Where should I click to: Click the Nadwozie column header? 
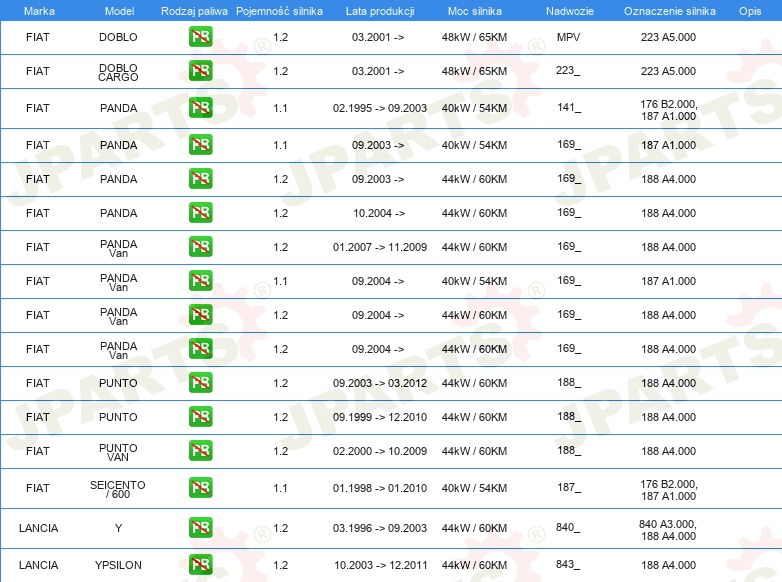pos(570,11)
